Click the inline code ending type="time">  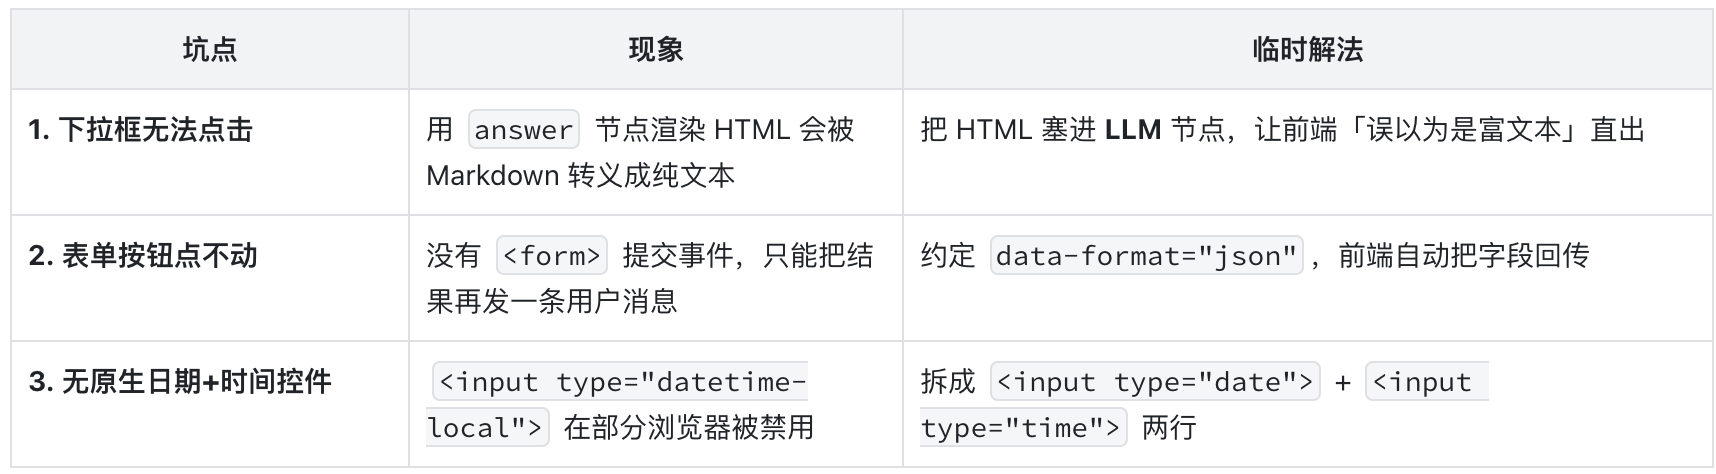[x=1021, y=428]
